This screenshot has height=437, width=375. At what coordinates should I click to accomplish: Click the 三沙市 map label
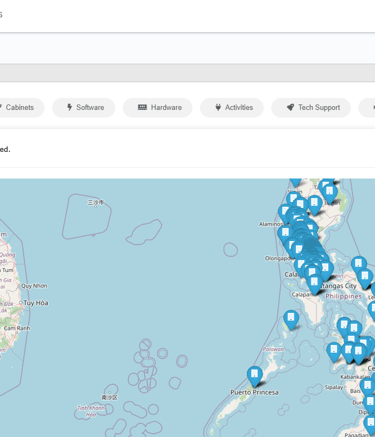pyautogui.click(x=95, y=202)
